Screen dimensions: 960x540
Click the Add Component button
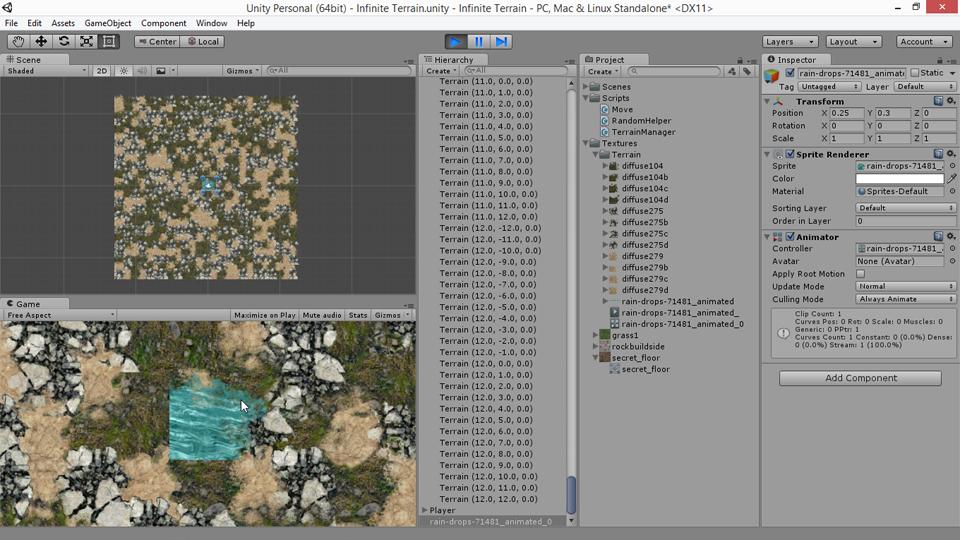(860, 378)
